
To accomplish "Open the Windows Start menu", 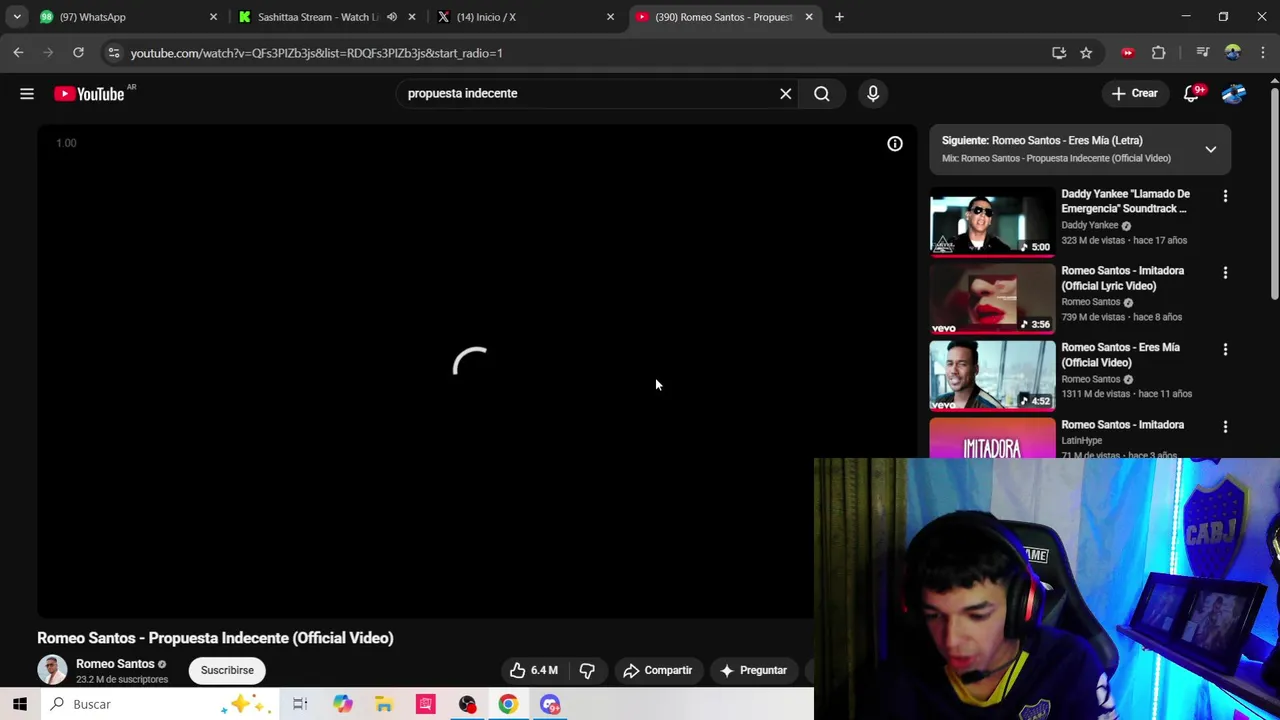I will [20, 704].
